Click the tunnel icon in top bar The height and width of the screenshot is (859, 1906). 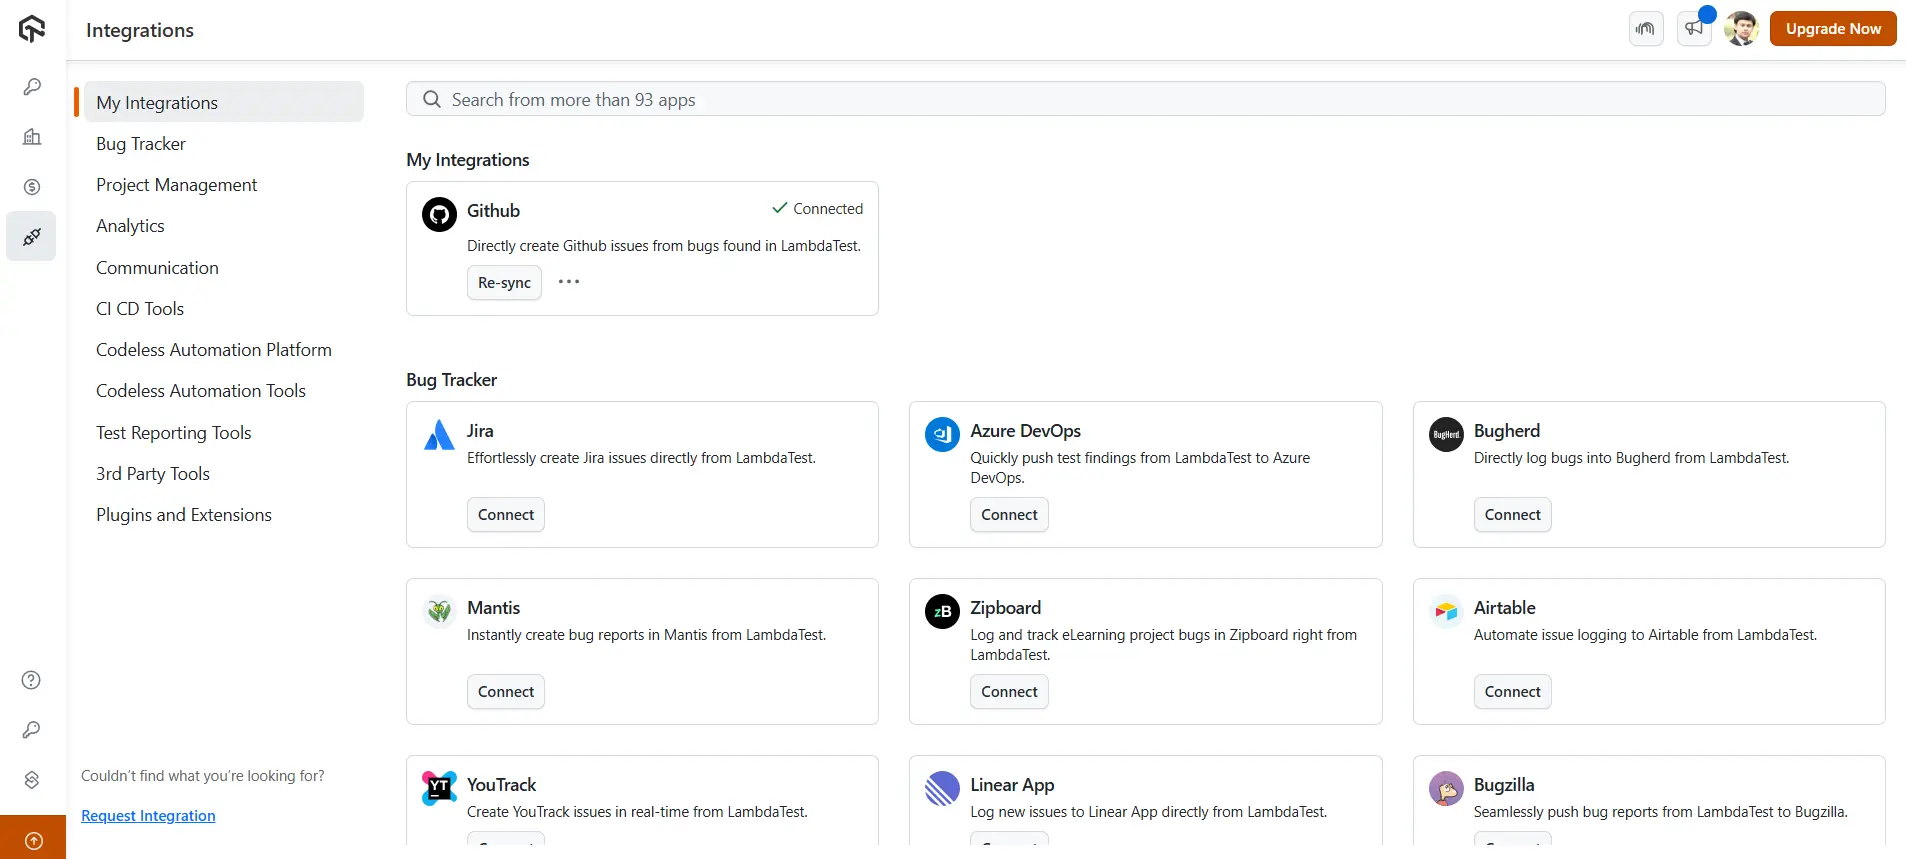coord(1646,29)
